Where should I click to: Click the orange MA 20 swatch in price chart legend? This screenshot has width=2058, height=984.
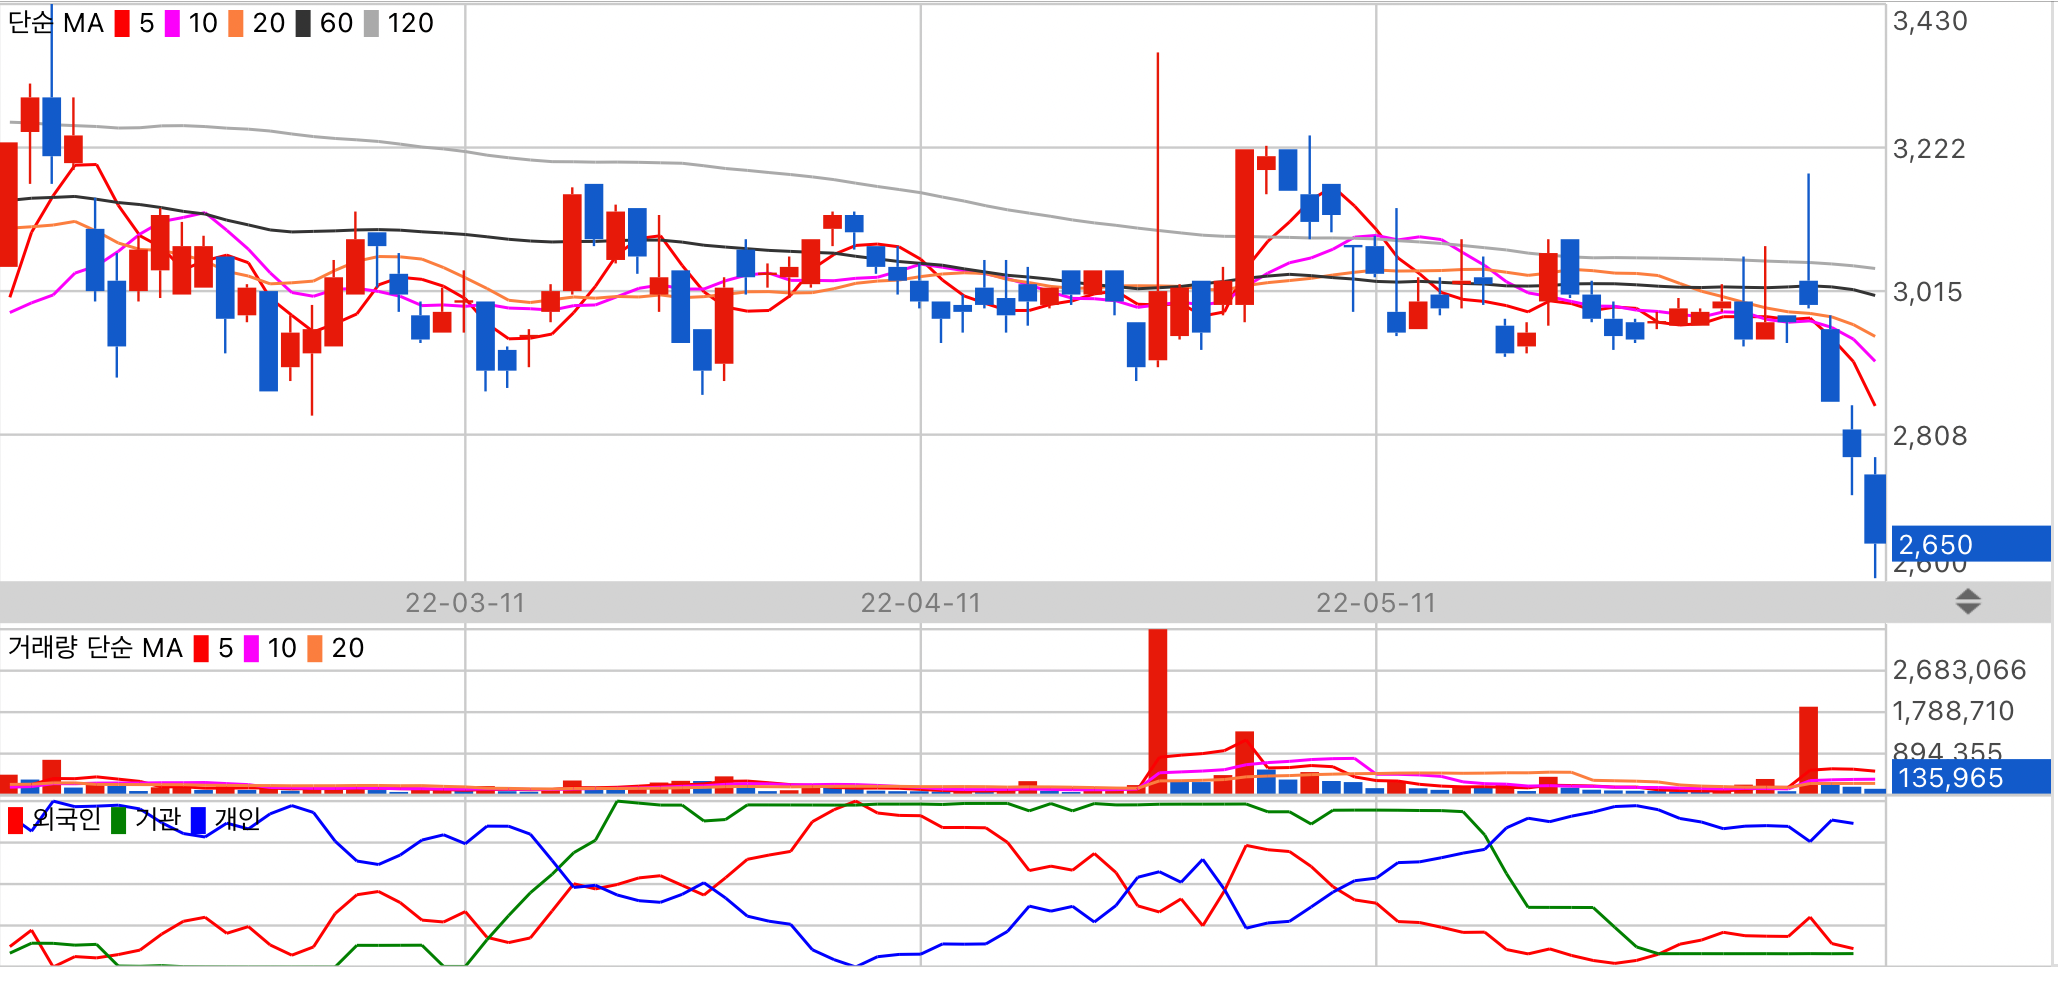coord(236,23)
